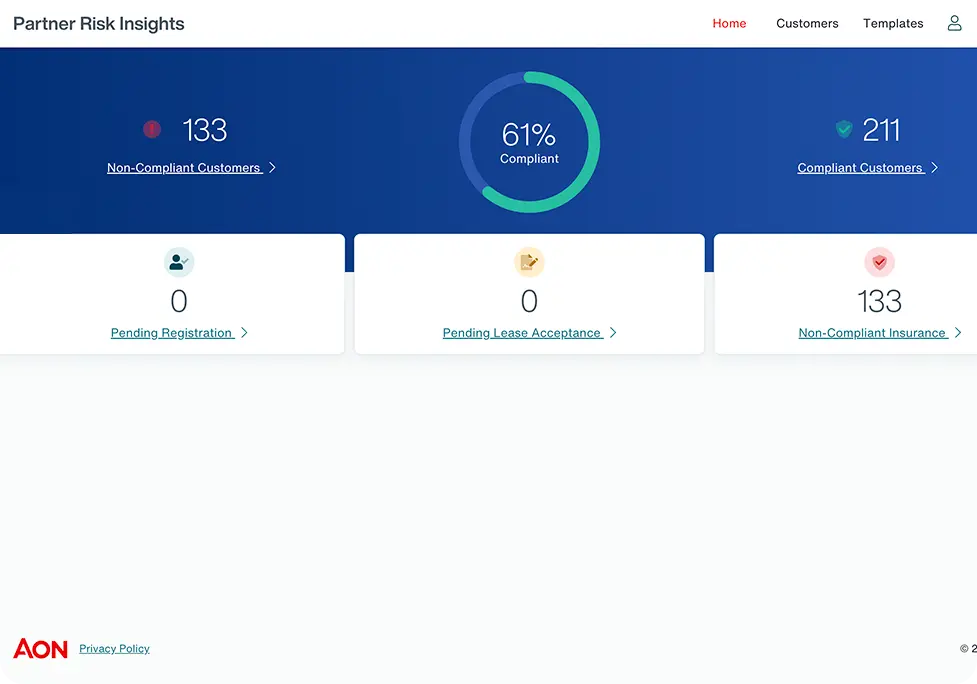Open Pending Lease Acceptance link

(x=523, y=333)
